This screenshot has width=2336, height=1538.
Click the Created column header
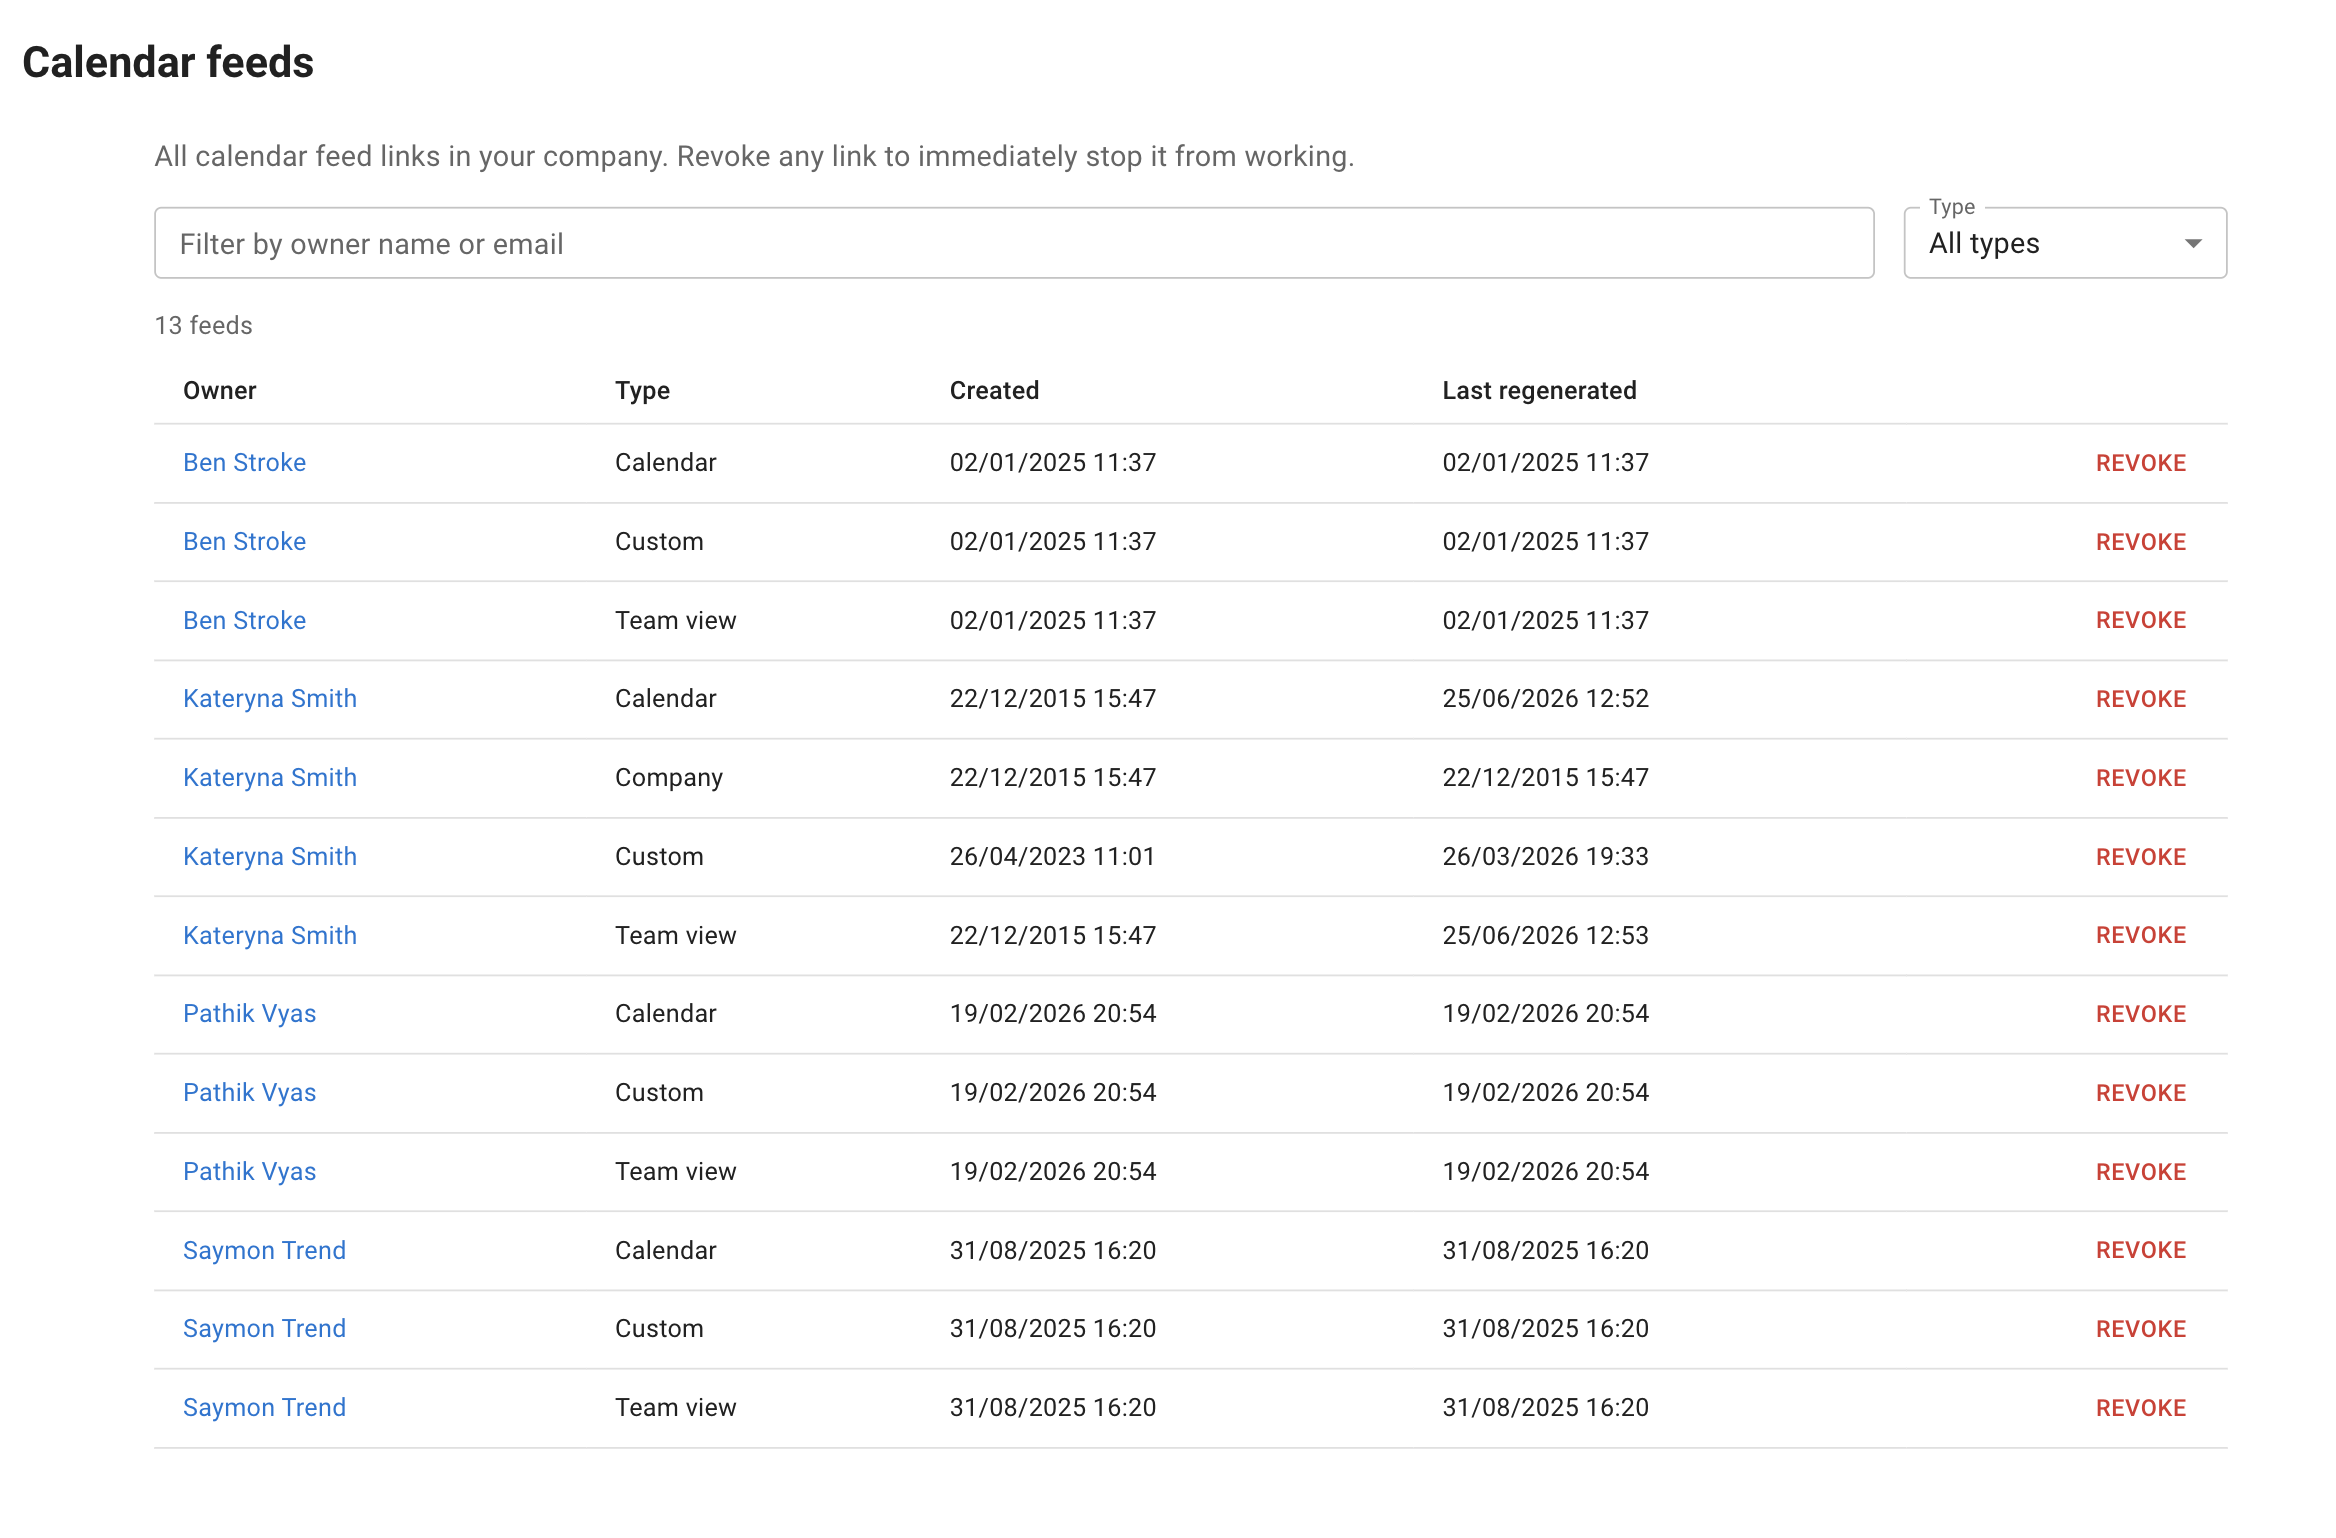click(x=994, y=390)
